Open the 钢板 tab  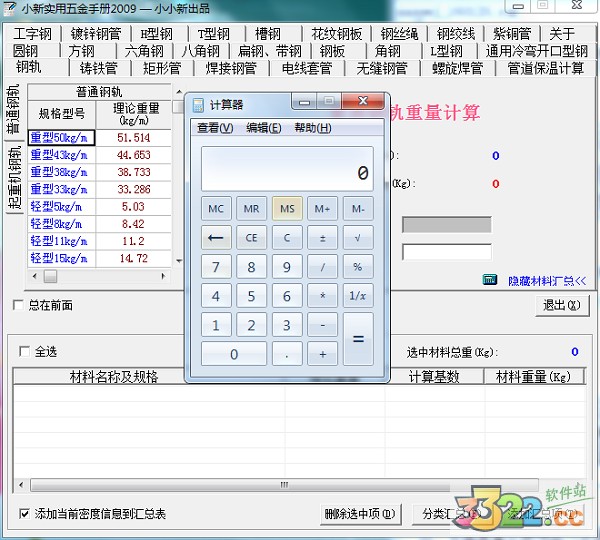point(332,51)
